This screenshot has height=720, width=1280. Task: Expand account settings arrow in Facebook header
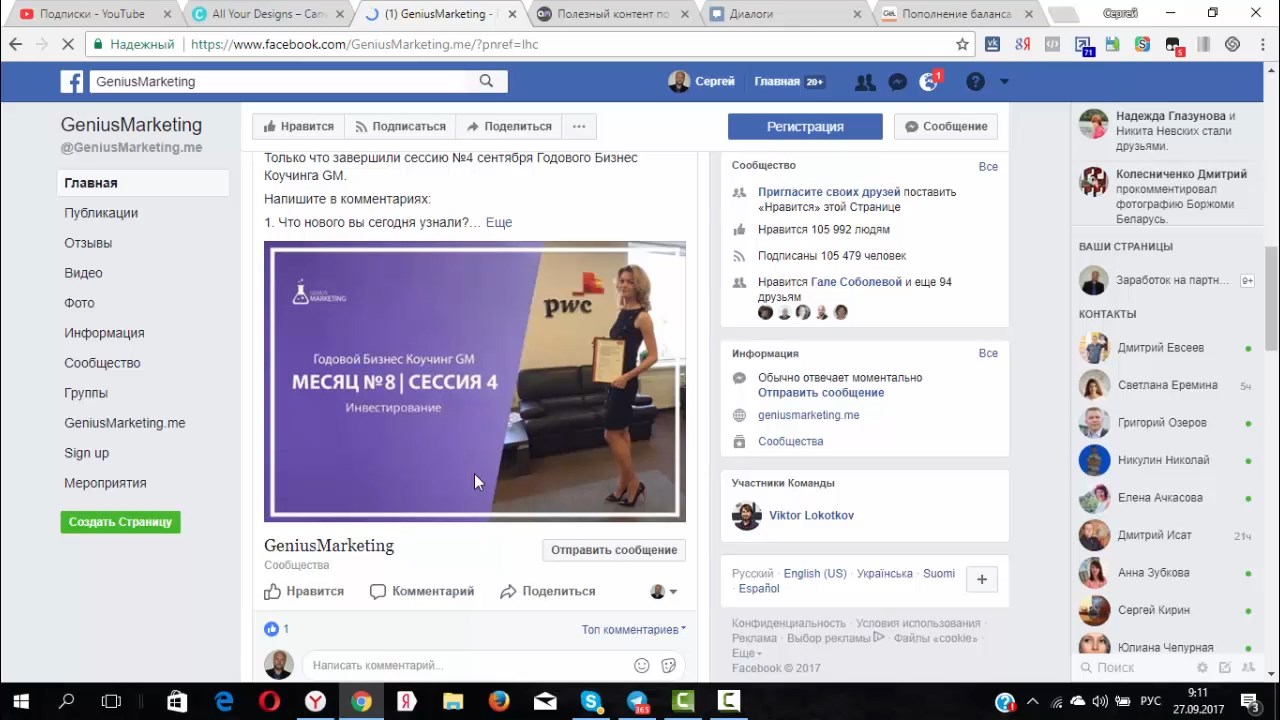[x=1004, y=82]
